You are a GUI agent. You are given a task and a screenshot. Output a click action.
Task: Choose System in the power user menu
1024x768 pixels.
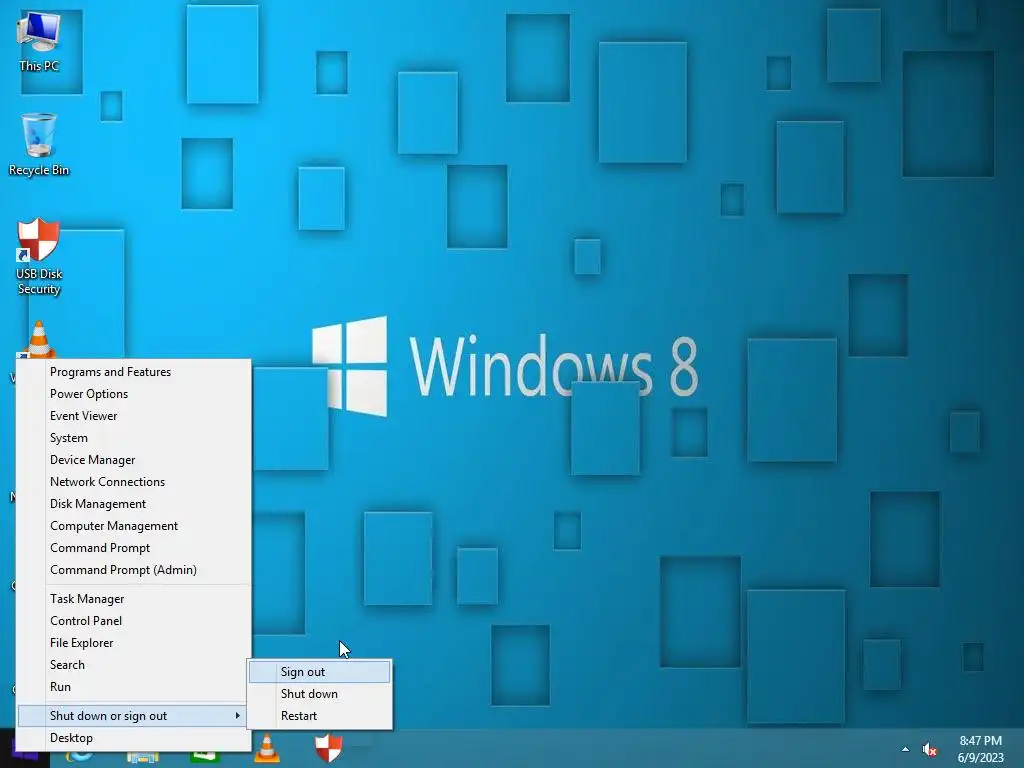[x=134, y=438]
